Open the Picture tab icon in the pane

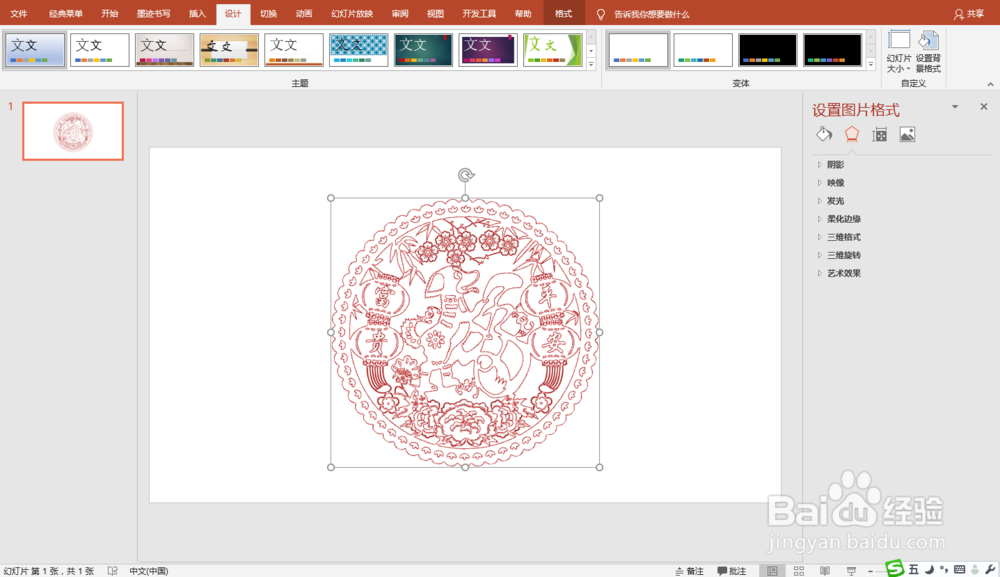[907, 134]
